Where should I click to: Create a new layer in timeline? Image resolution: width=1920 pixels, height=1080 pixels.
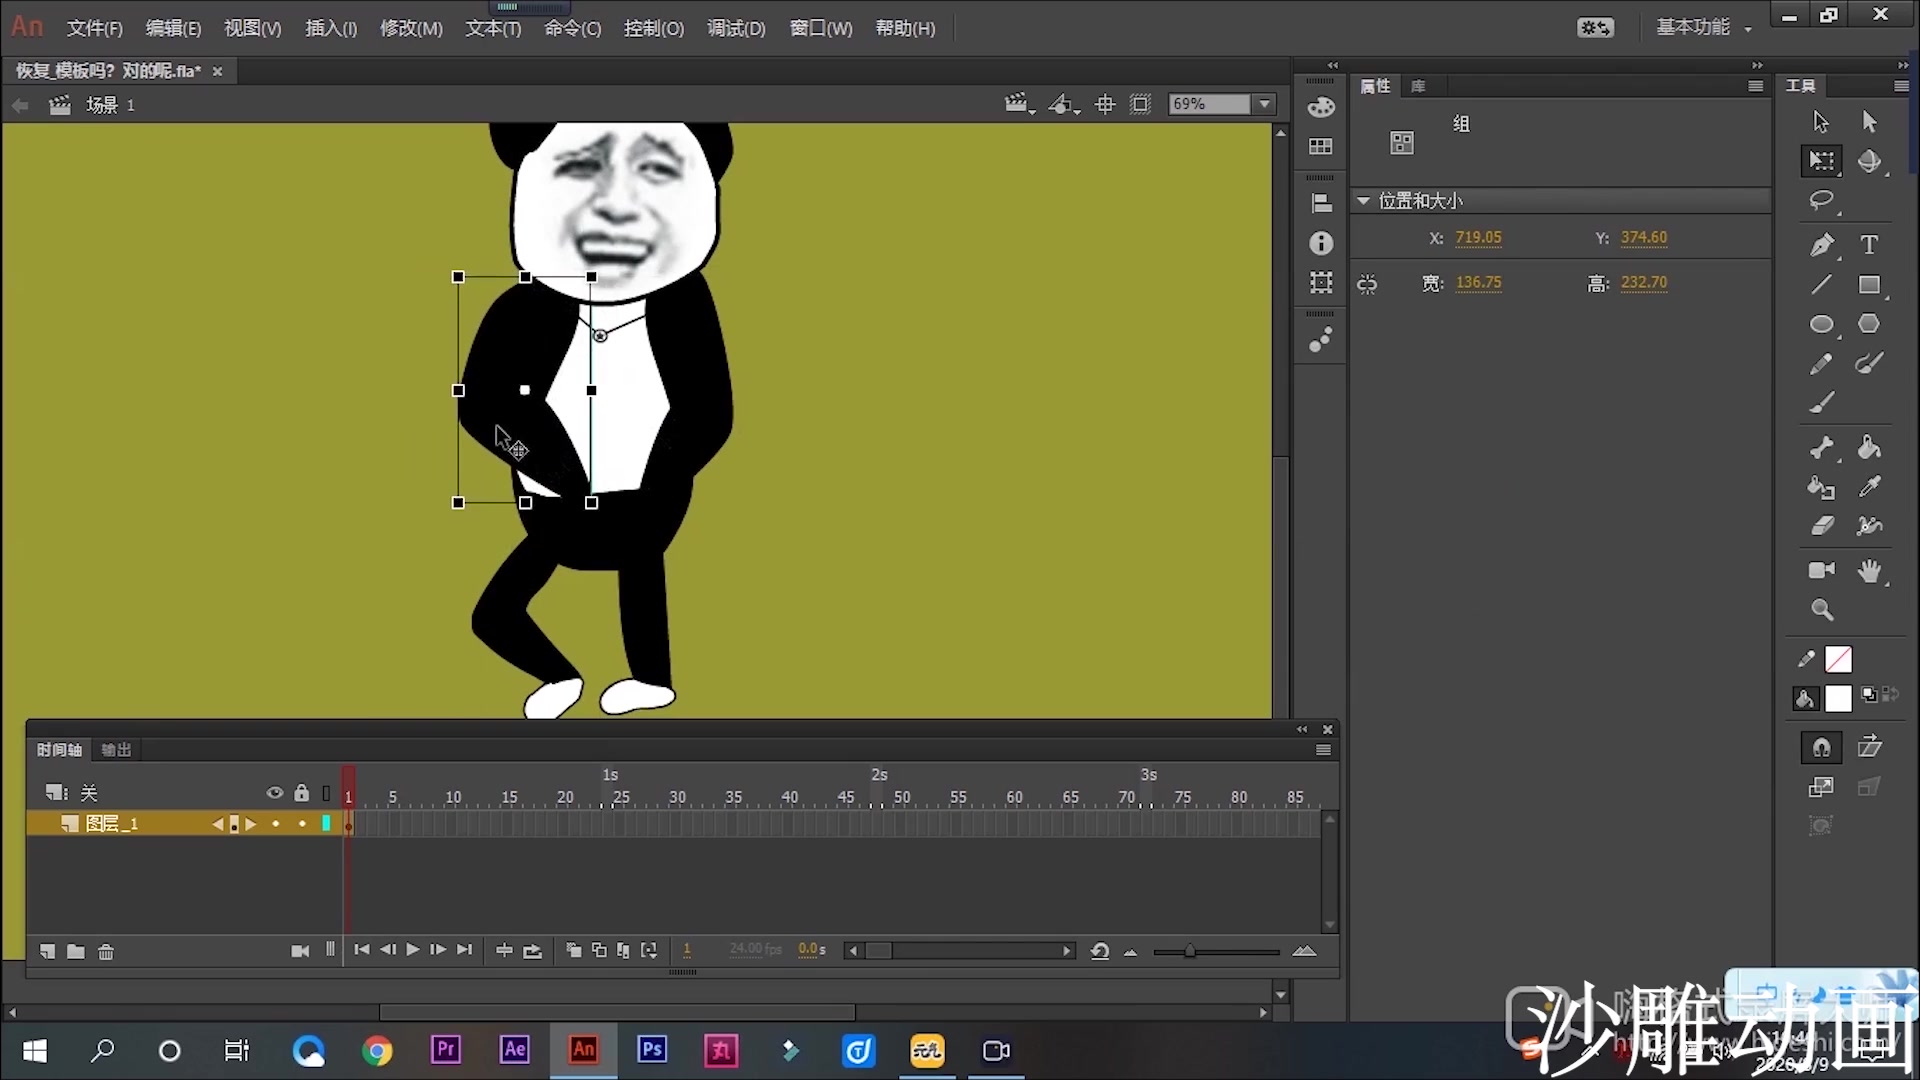tap(47, 951)
